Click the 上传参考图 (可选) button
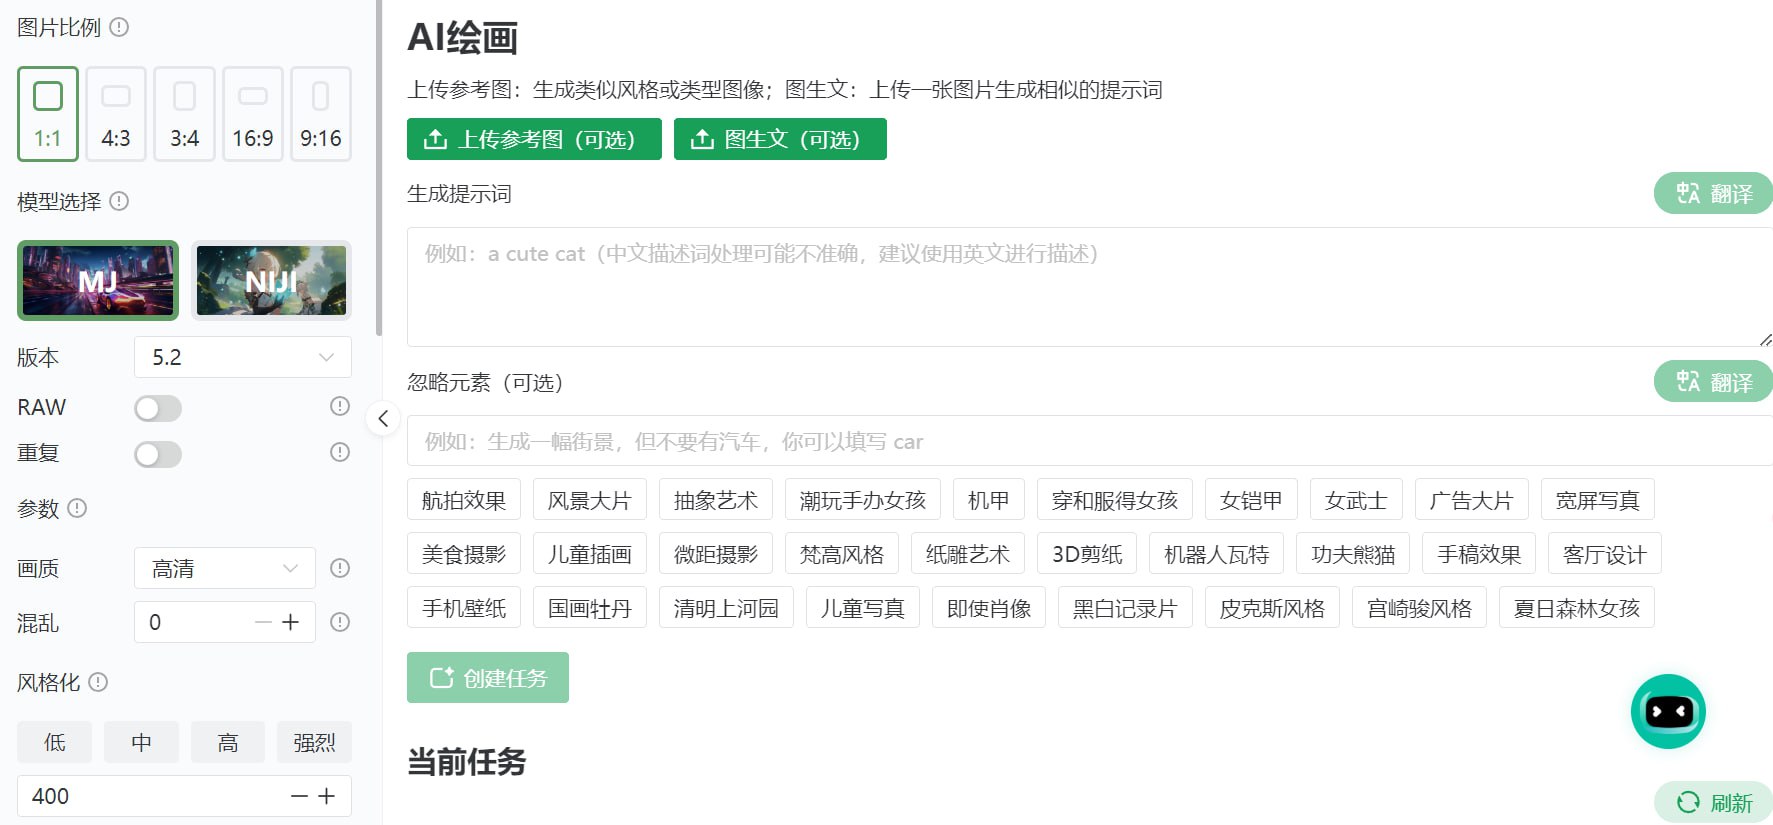Screen dimensions: 1773x825 [534, 139]
